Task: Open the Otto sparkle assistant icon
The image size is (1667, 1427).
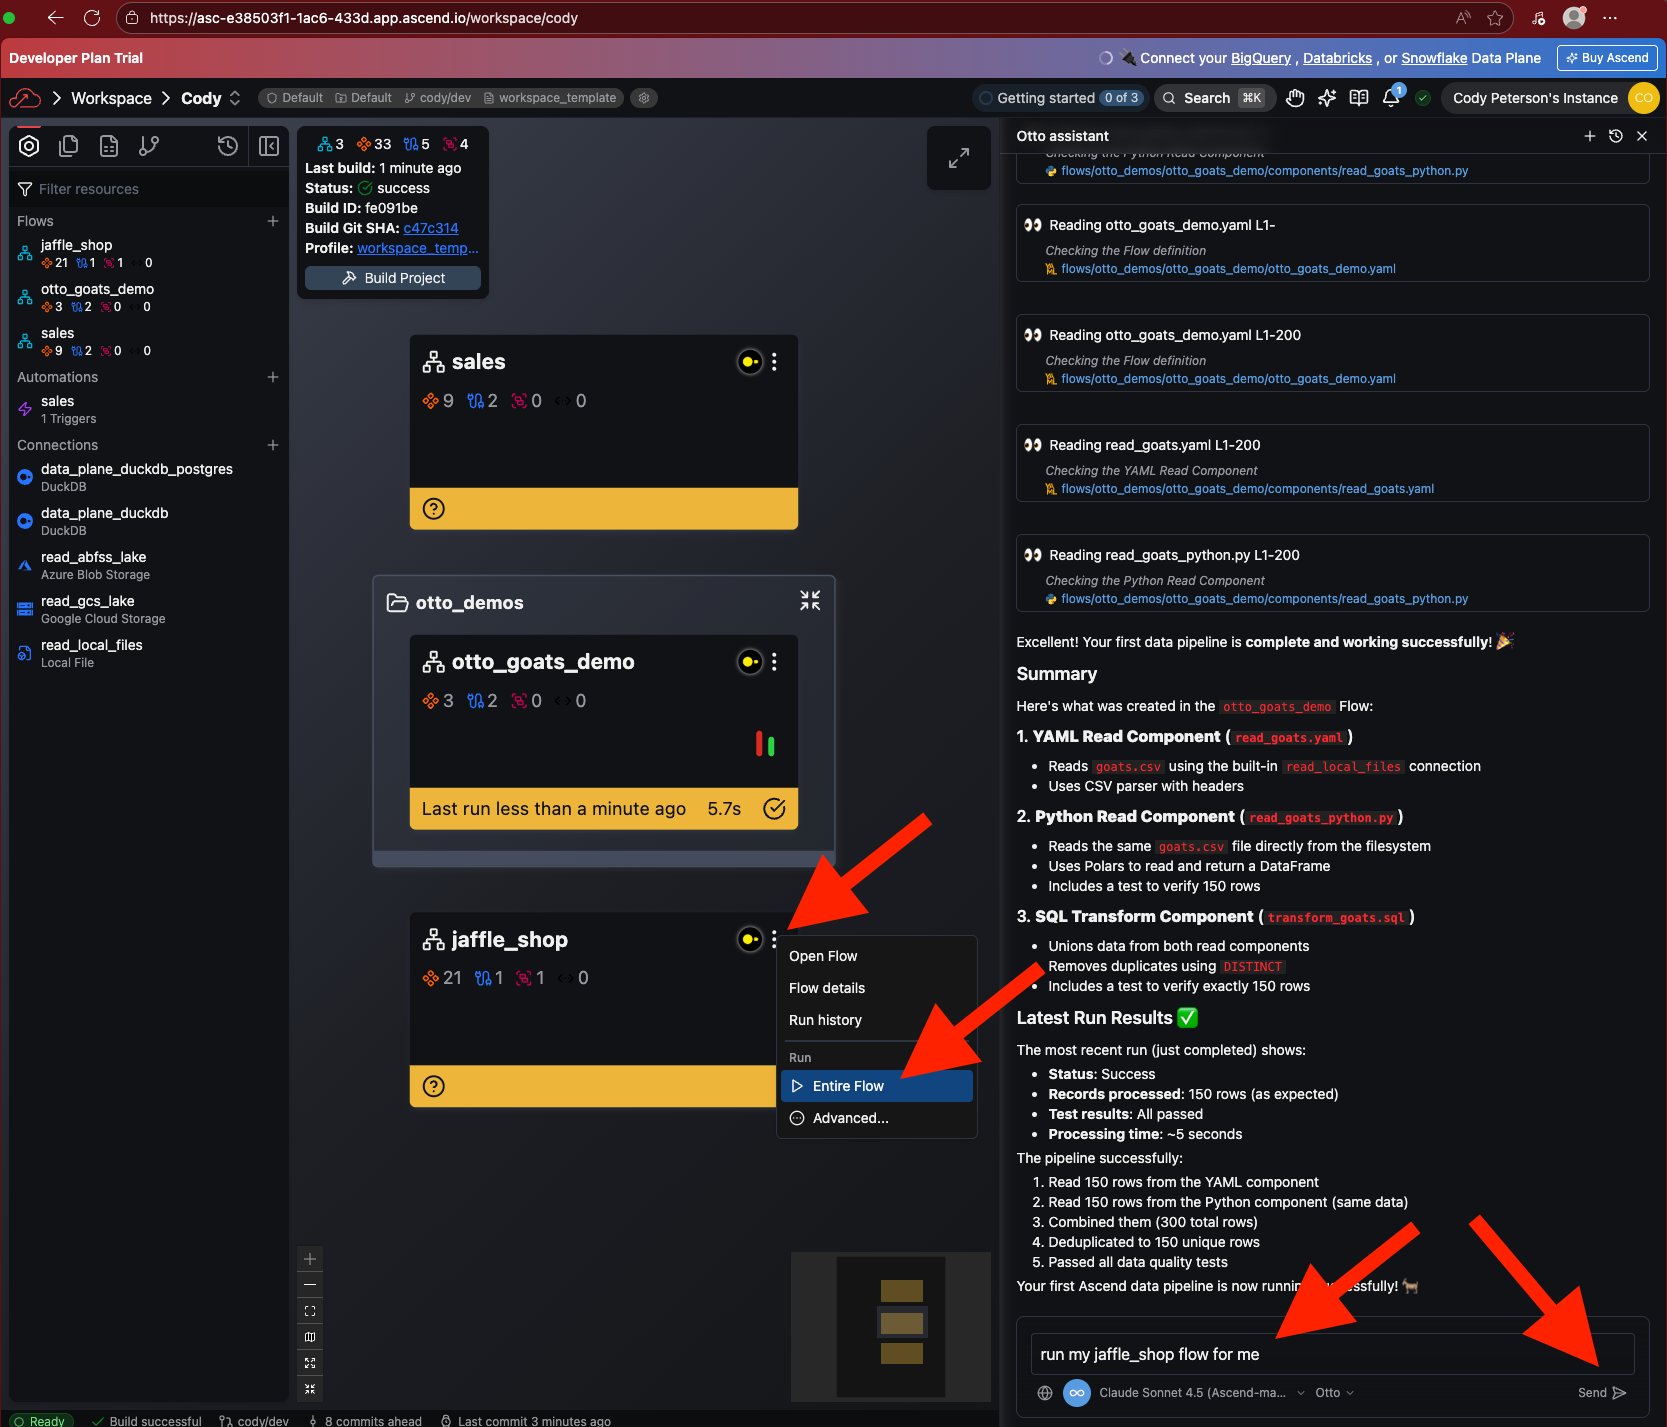Action: click(x=1327, y=98)
